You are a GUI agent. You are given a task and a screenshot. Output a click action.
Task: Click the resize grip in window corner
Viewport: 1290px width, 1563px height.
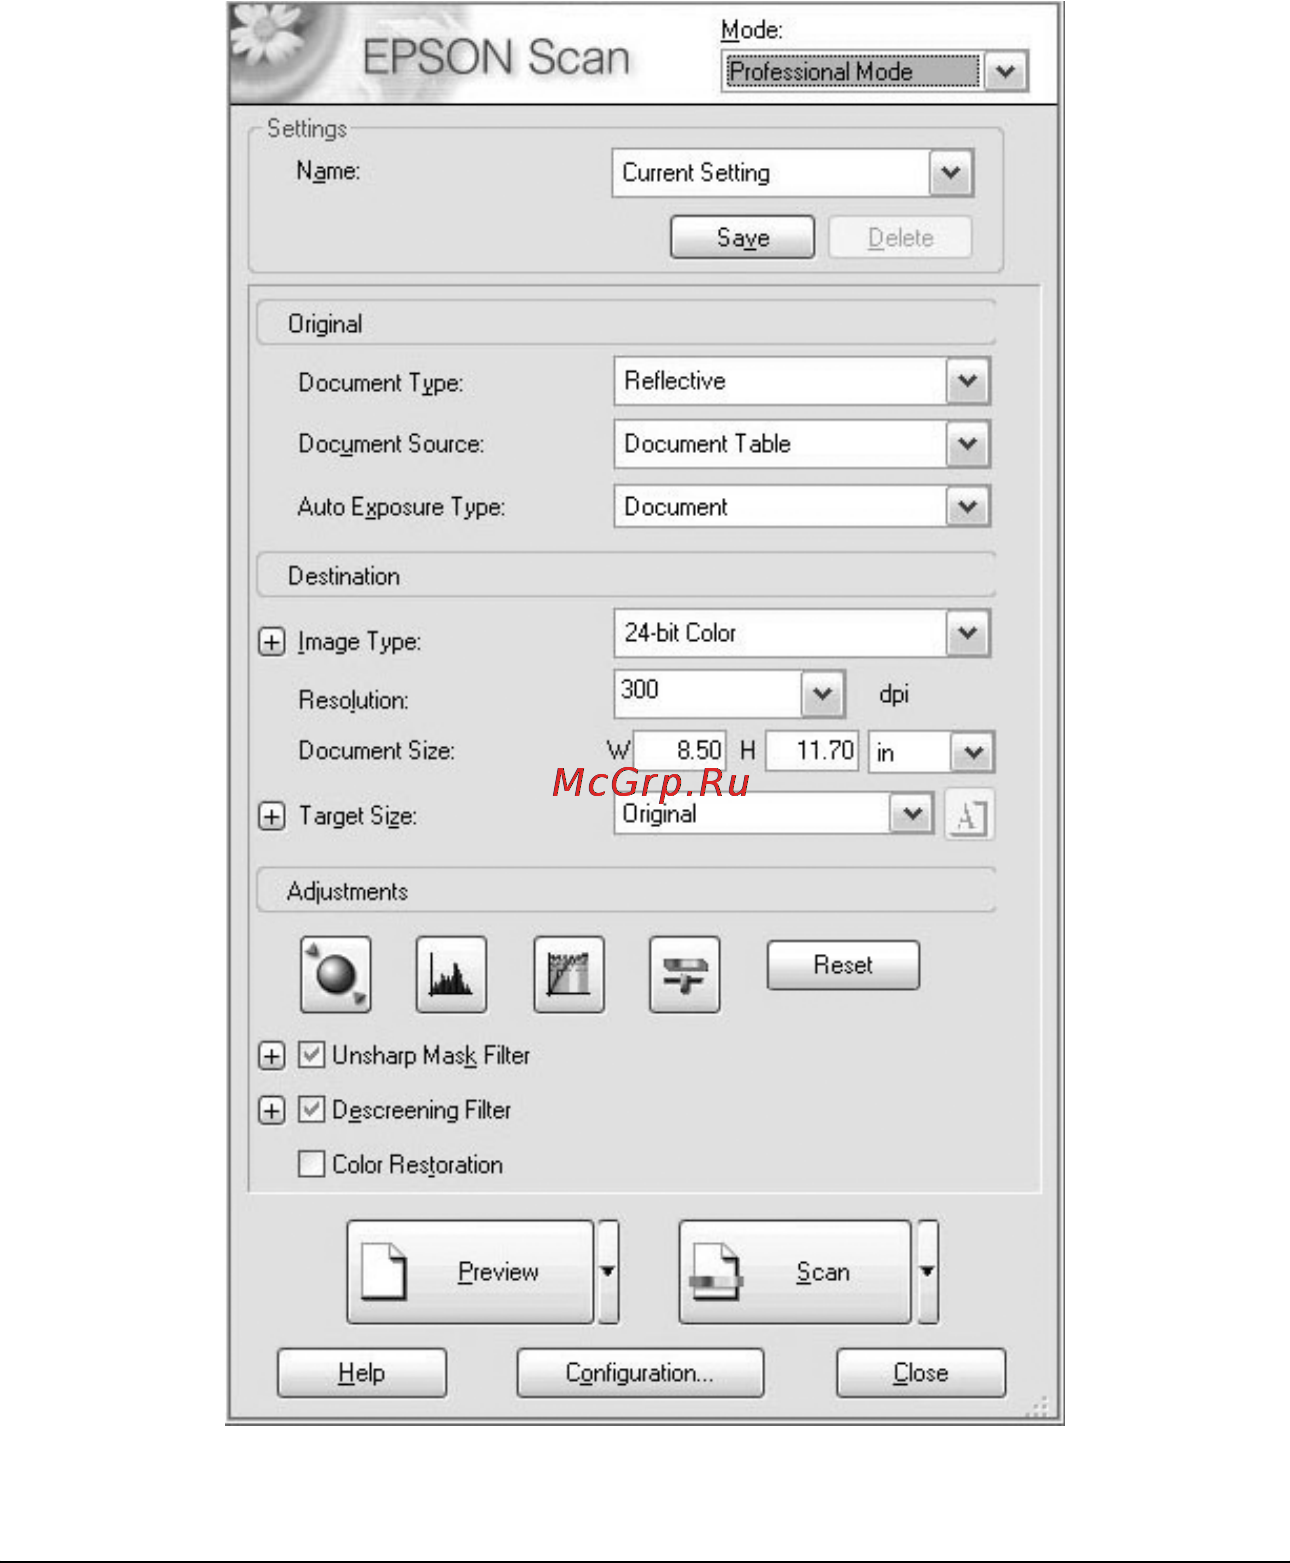(x=1039, y=1406)
